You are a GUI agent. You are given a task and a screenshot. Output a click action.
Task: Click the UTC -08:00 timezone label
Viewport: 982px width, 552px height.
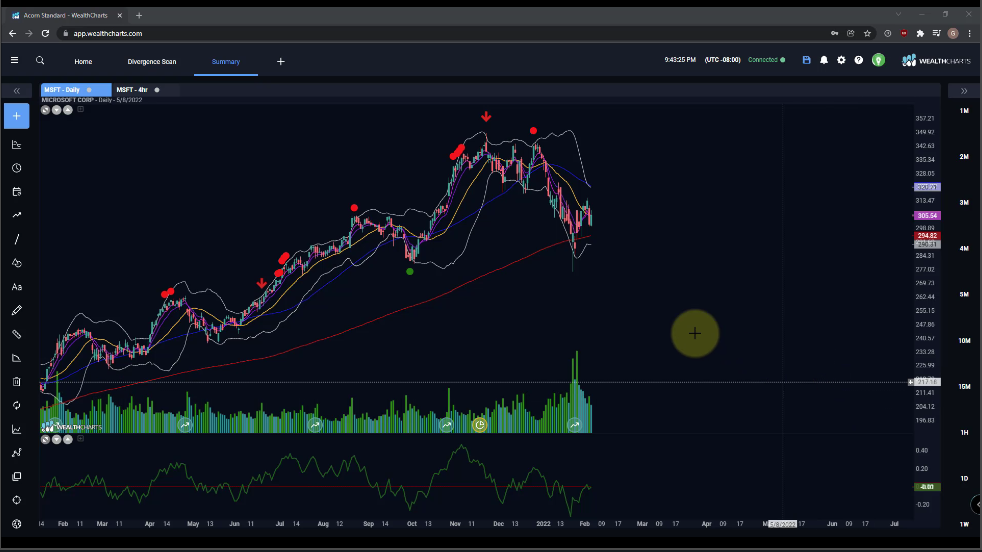(x=723, y=60)
